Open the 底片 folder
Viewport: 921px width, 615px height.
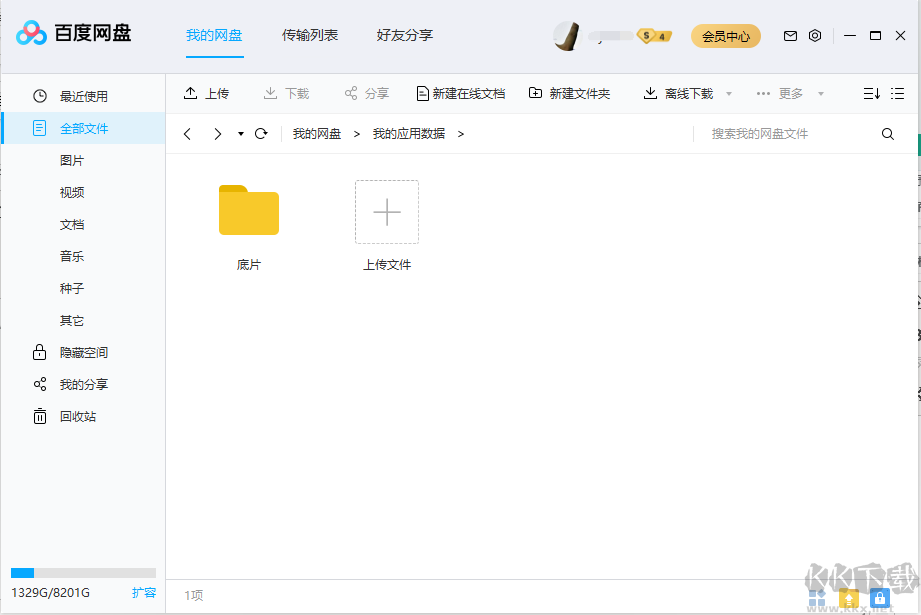pos(248,211)
